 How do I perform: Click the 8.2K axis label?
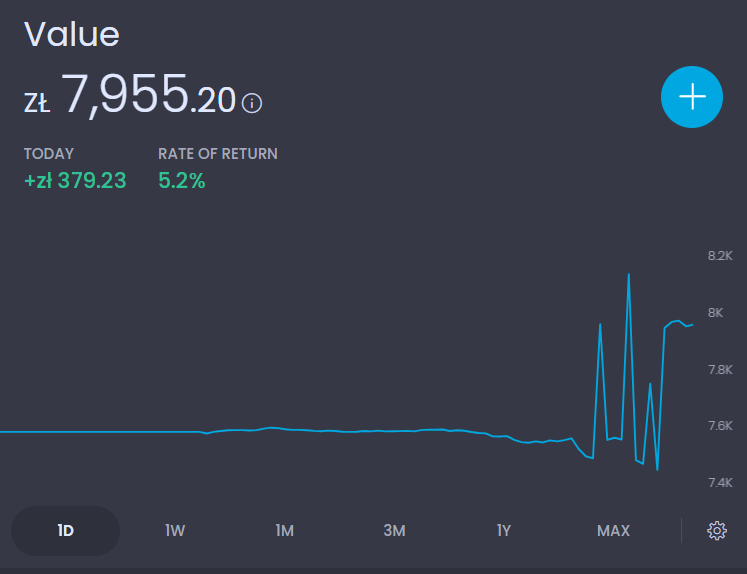tap(720, 256)
